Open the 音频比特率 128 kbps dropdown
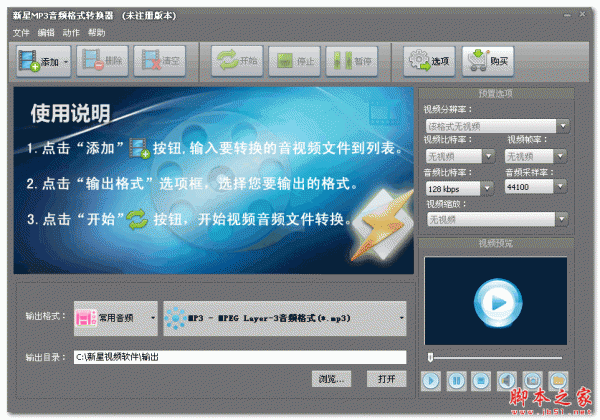This screenshot has height=420, width=600. point(487,188)
